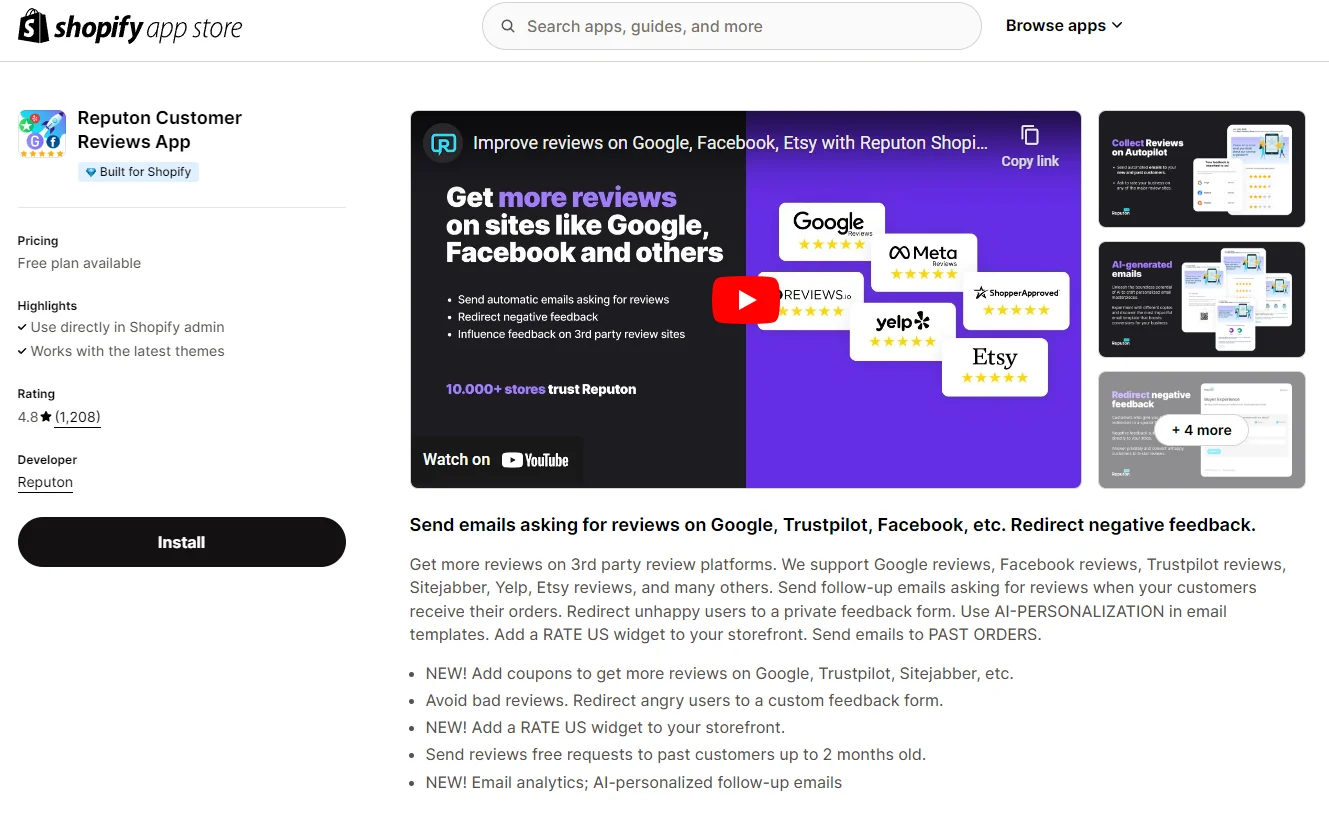Show the + 4 more screenshots

[x=1201, y=430]
